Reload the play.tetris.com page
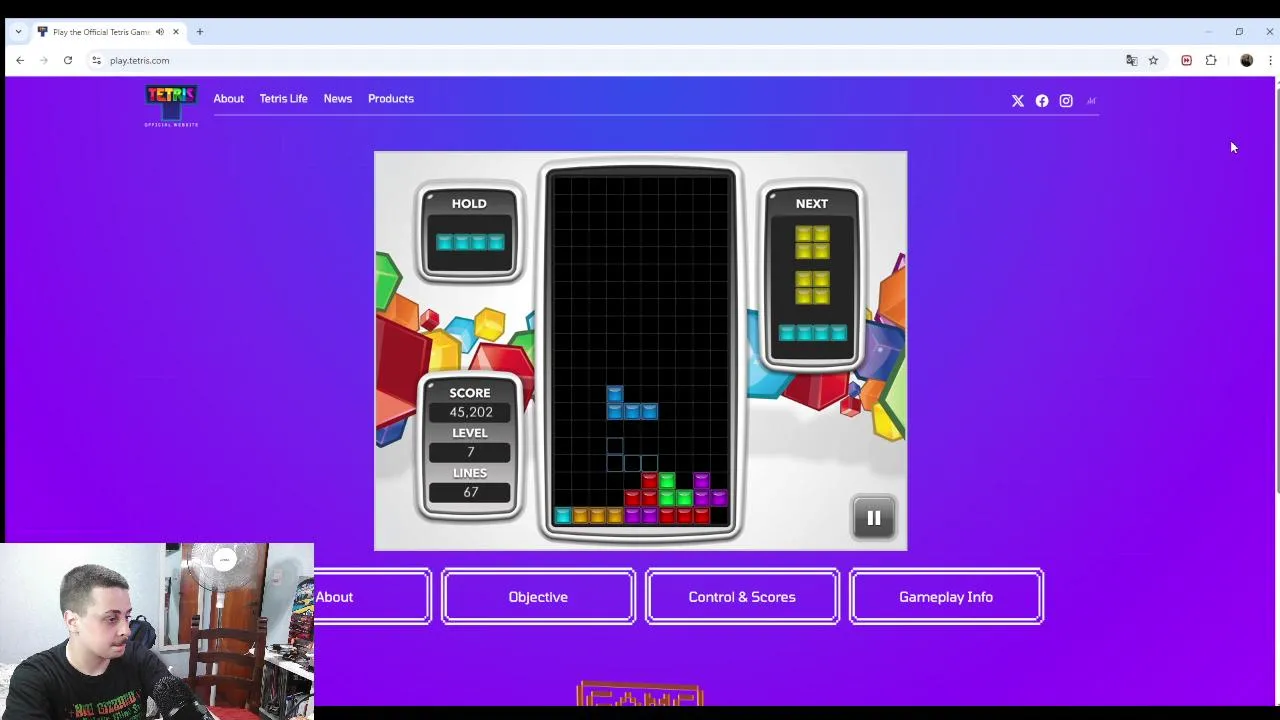This screenshot has width=1280, height=720. point(68,60)
